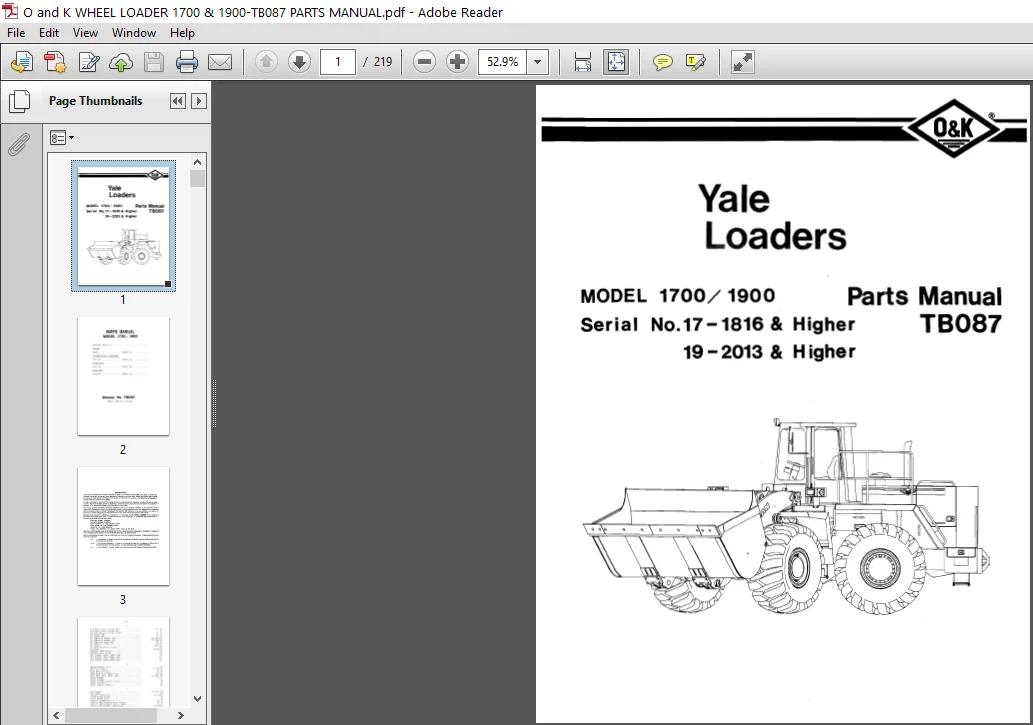Select the fourth page thumbnail
This screenshot has width=1033, height=725.
[x=123, y=662]
